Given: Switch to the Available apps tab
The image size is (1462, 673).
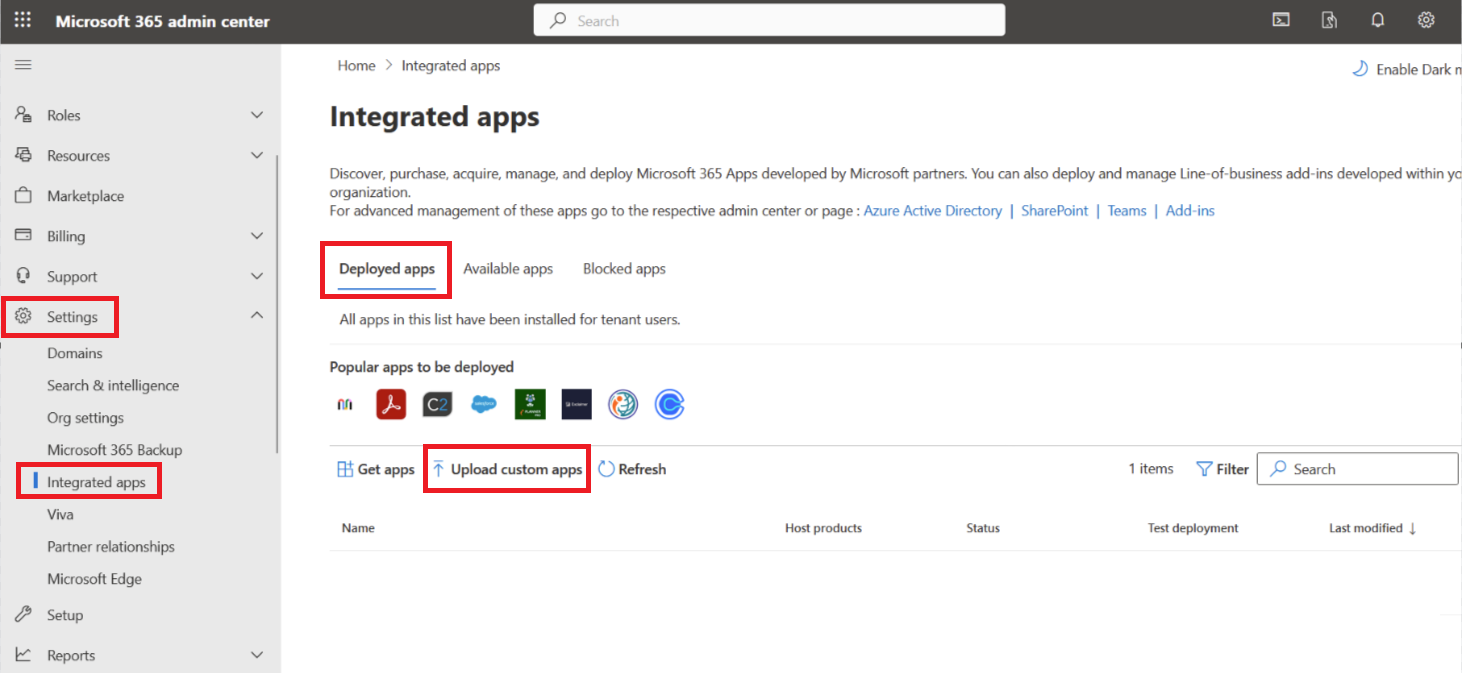Looking at the screenshot, I should tap(508, 269).
